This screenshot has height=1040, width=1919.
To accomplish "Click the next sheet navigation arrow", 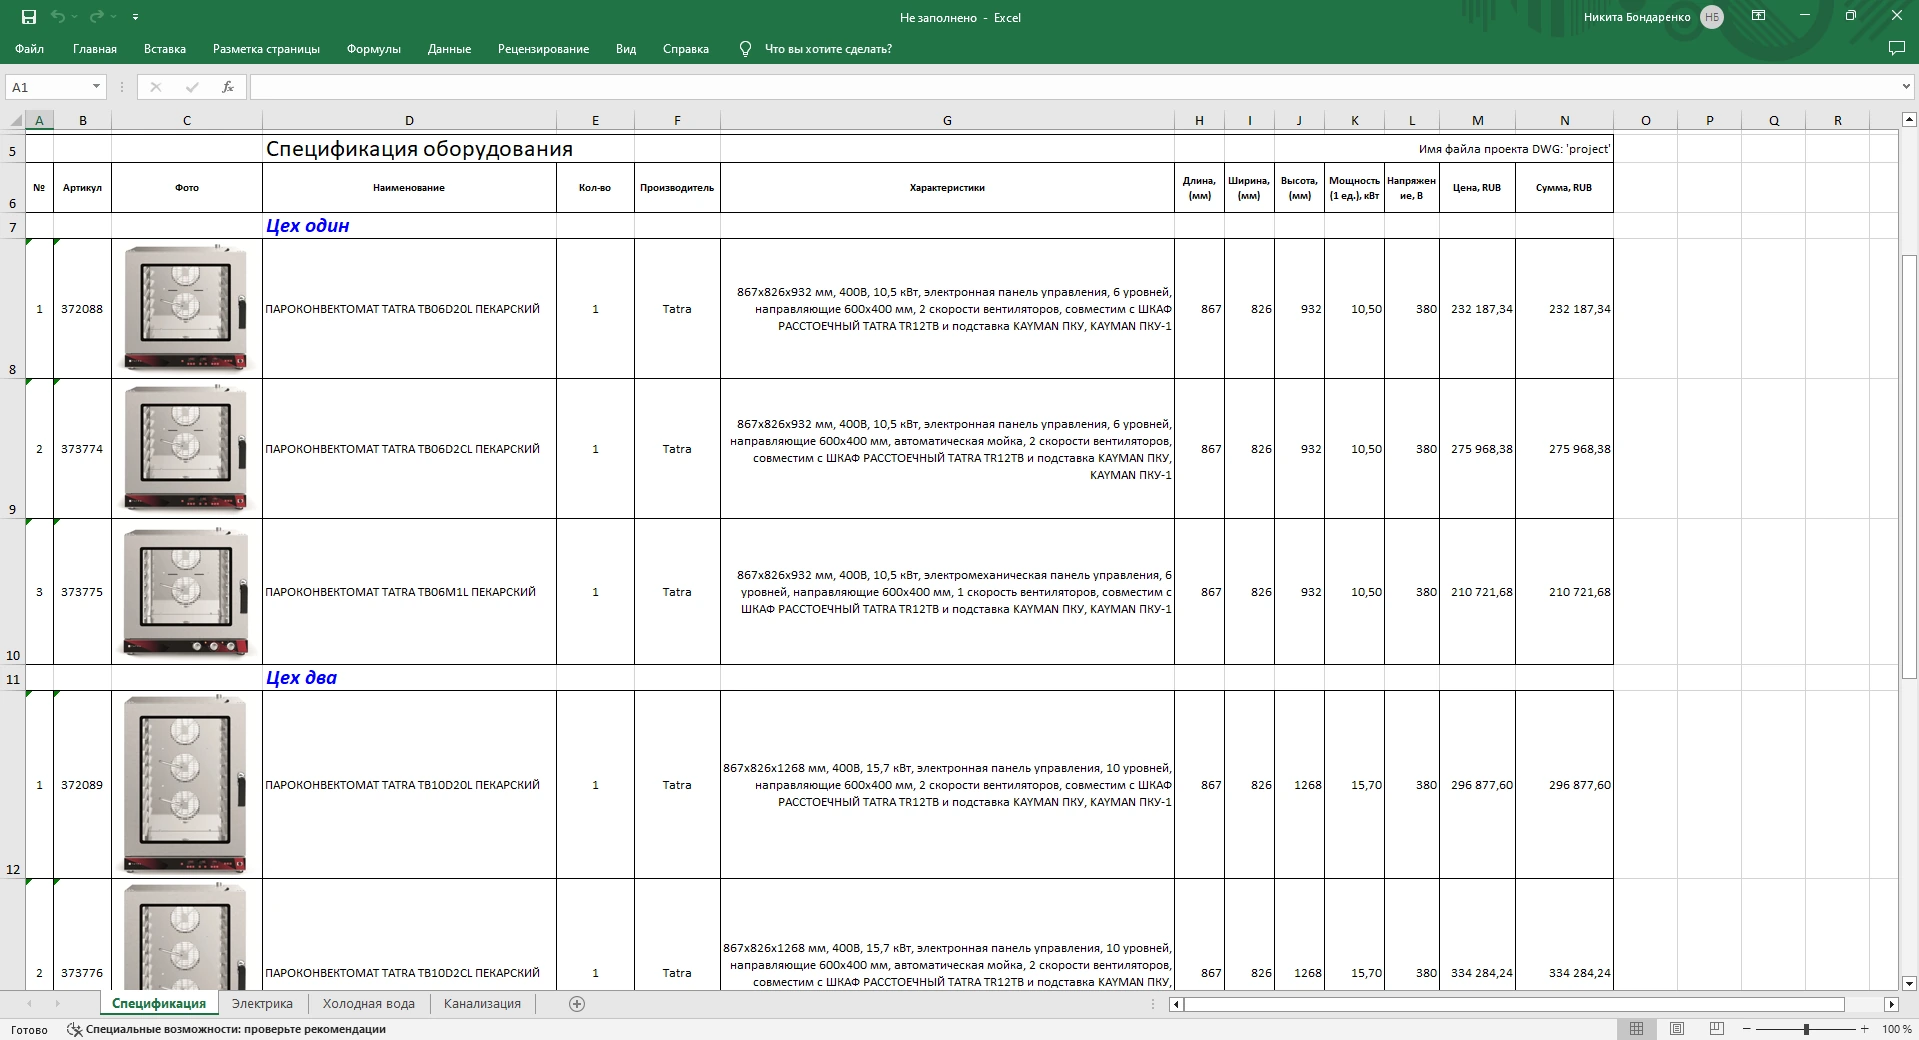I will point(57,1004).
